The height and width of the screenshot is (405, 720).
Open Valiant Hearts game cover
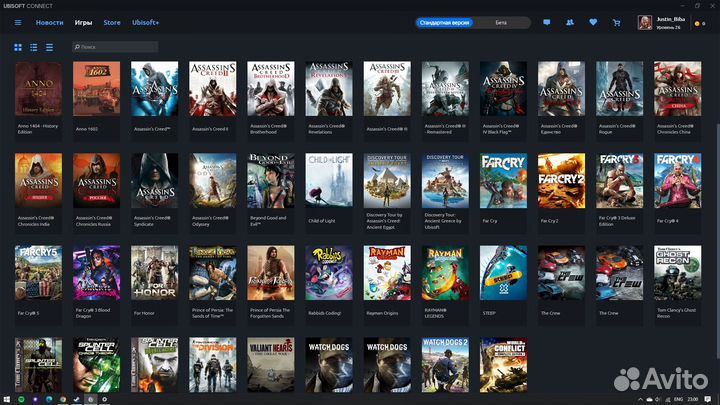pyautogui.click(x=271, y=365)
